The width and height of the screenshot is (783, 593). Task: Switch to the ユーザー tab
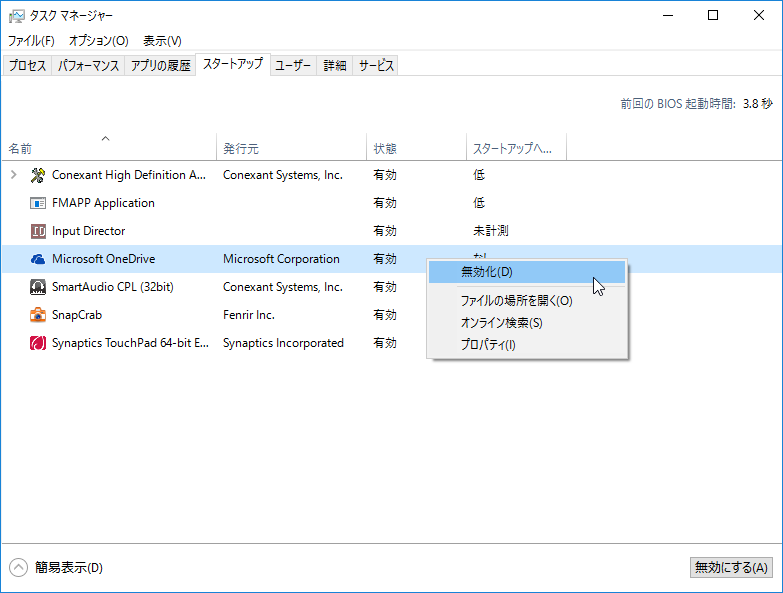293,65
